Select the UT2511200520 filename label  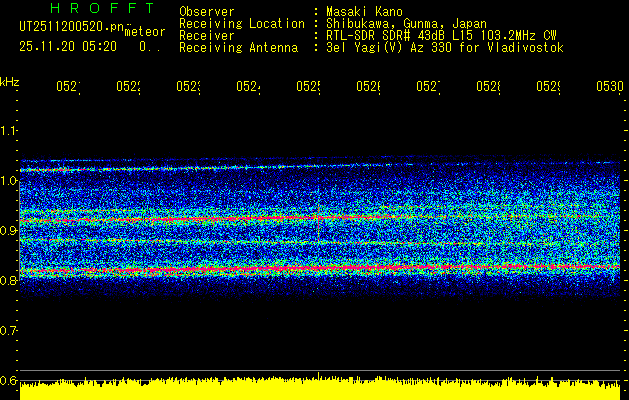[71, 27]
